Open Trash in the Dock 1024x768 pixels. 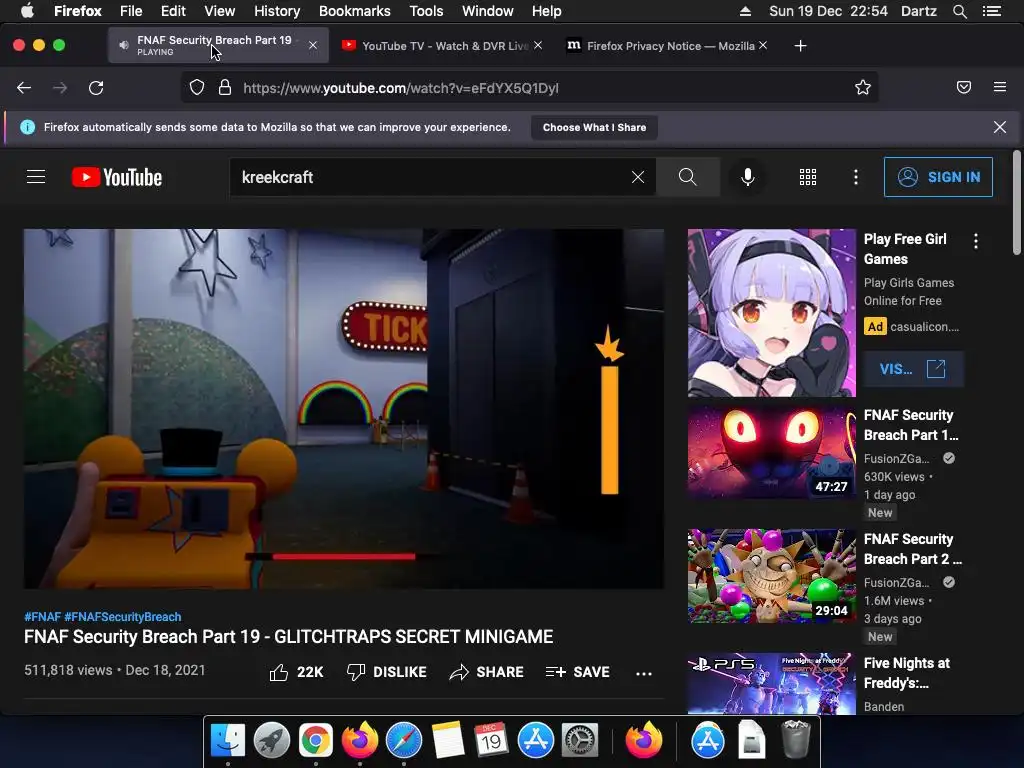point(795,739)
